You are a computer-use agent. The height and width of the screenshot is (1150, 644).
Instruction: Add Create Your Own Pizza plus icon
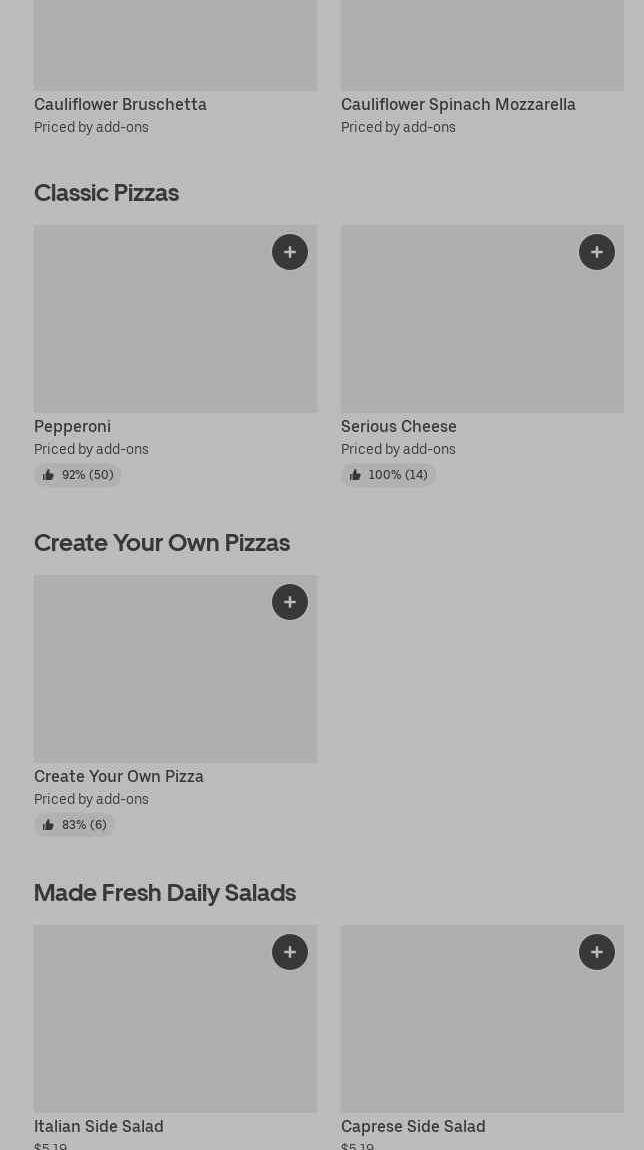point(290,602)
